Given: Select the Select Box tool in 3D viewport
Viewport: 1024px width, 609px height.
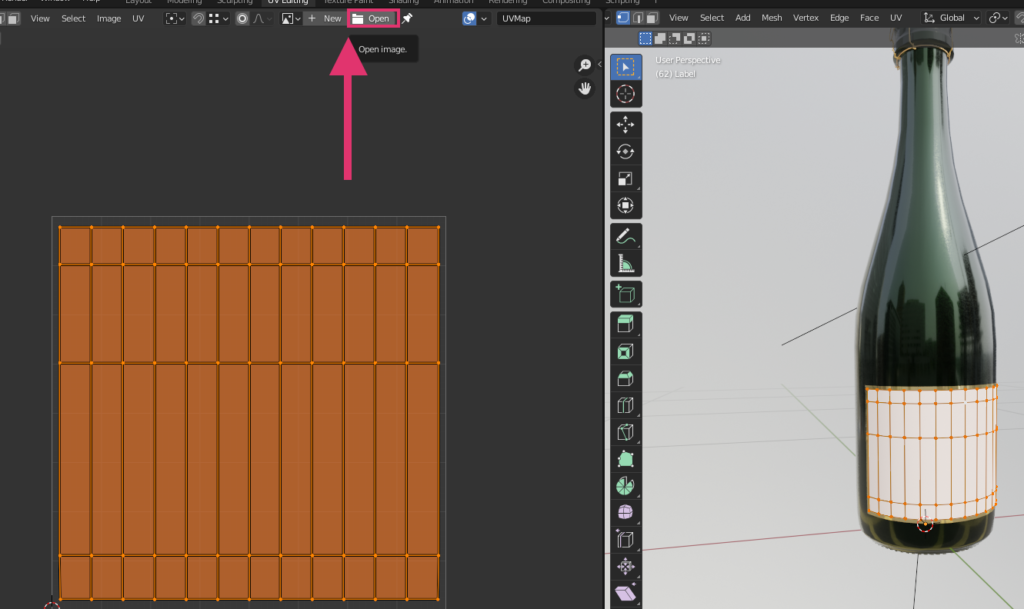Looking at the screenshot, I should [x=626, y=67].
